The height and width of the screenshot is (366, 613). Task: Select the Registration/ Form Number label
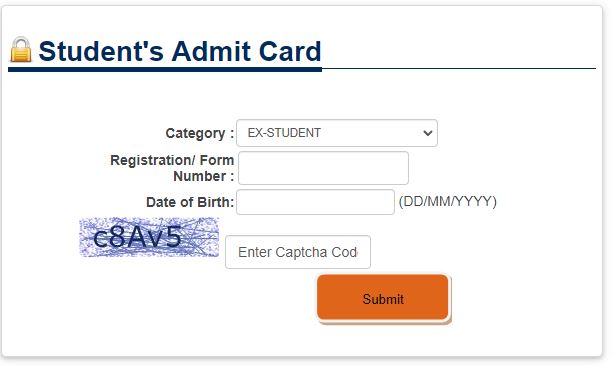coord(172,168)
